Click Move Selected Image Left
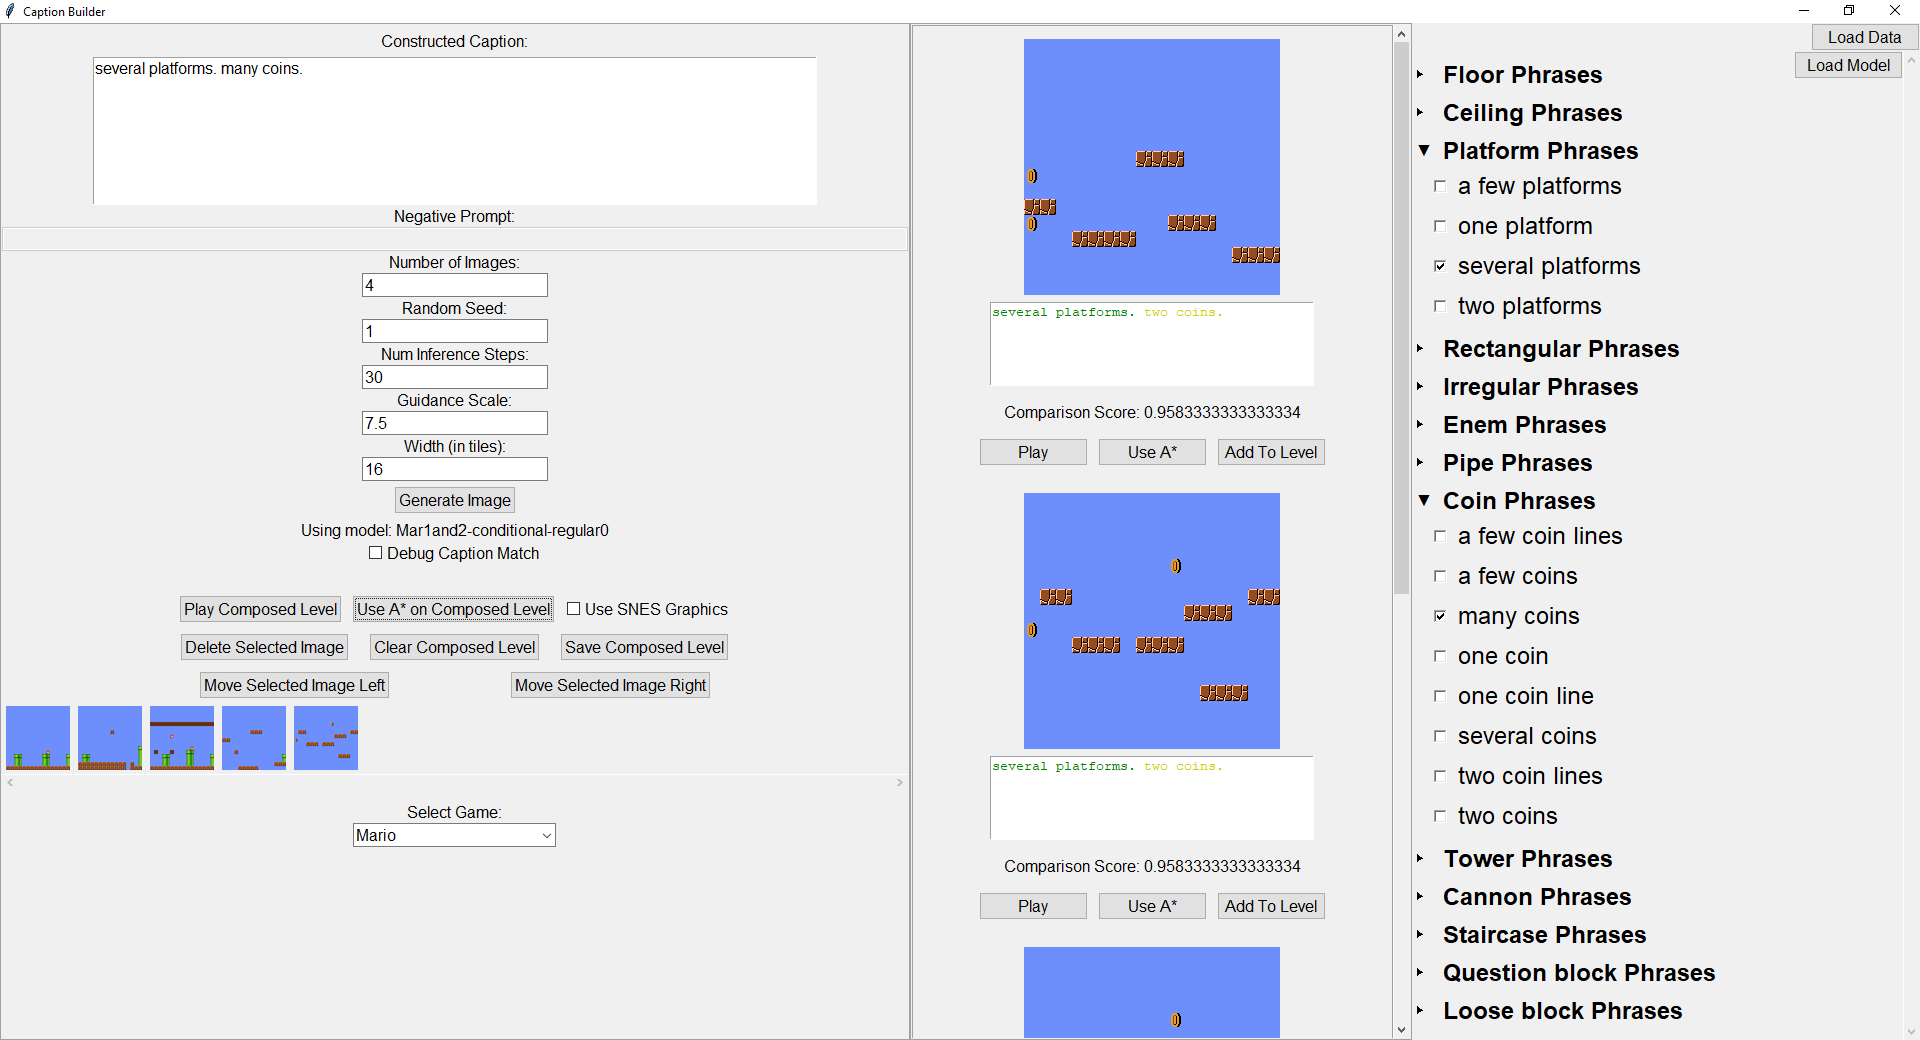Screen dimensions: 1920x1040 294,685
